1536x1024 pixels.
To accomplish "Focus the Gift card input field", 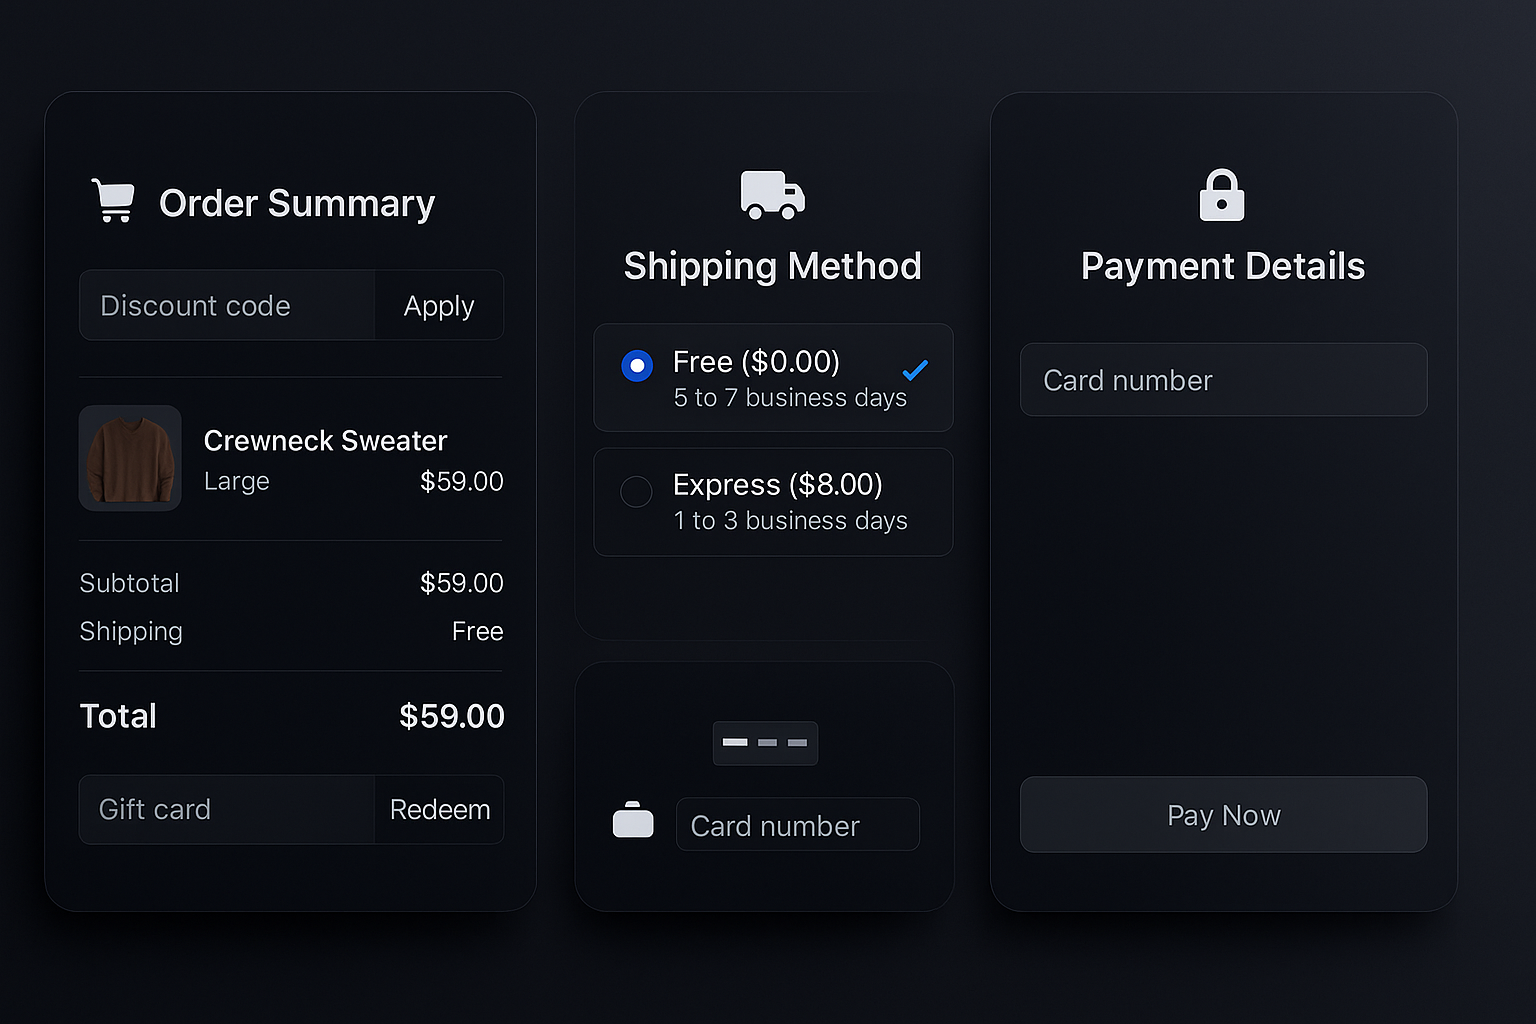I will 227,810.
